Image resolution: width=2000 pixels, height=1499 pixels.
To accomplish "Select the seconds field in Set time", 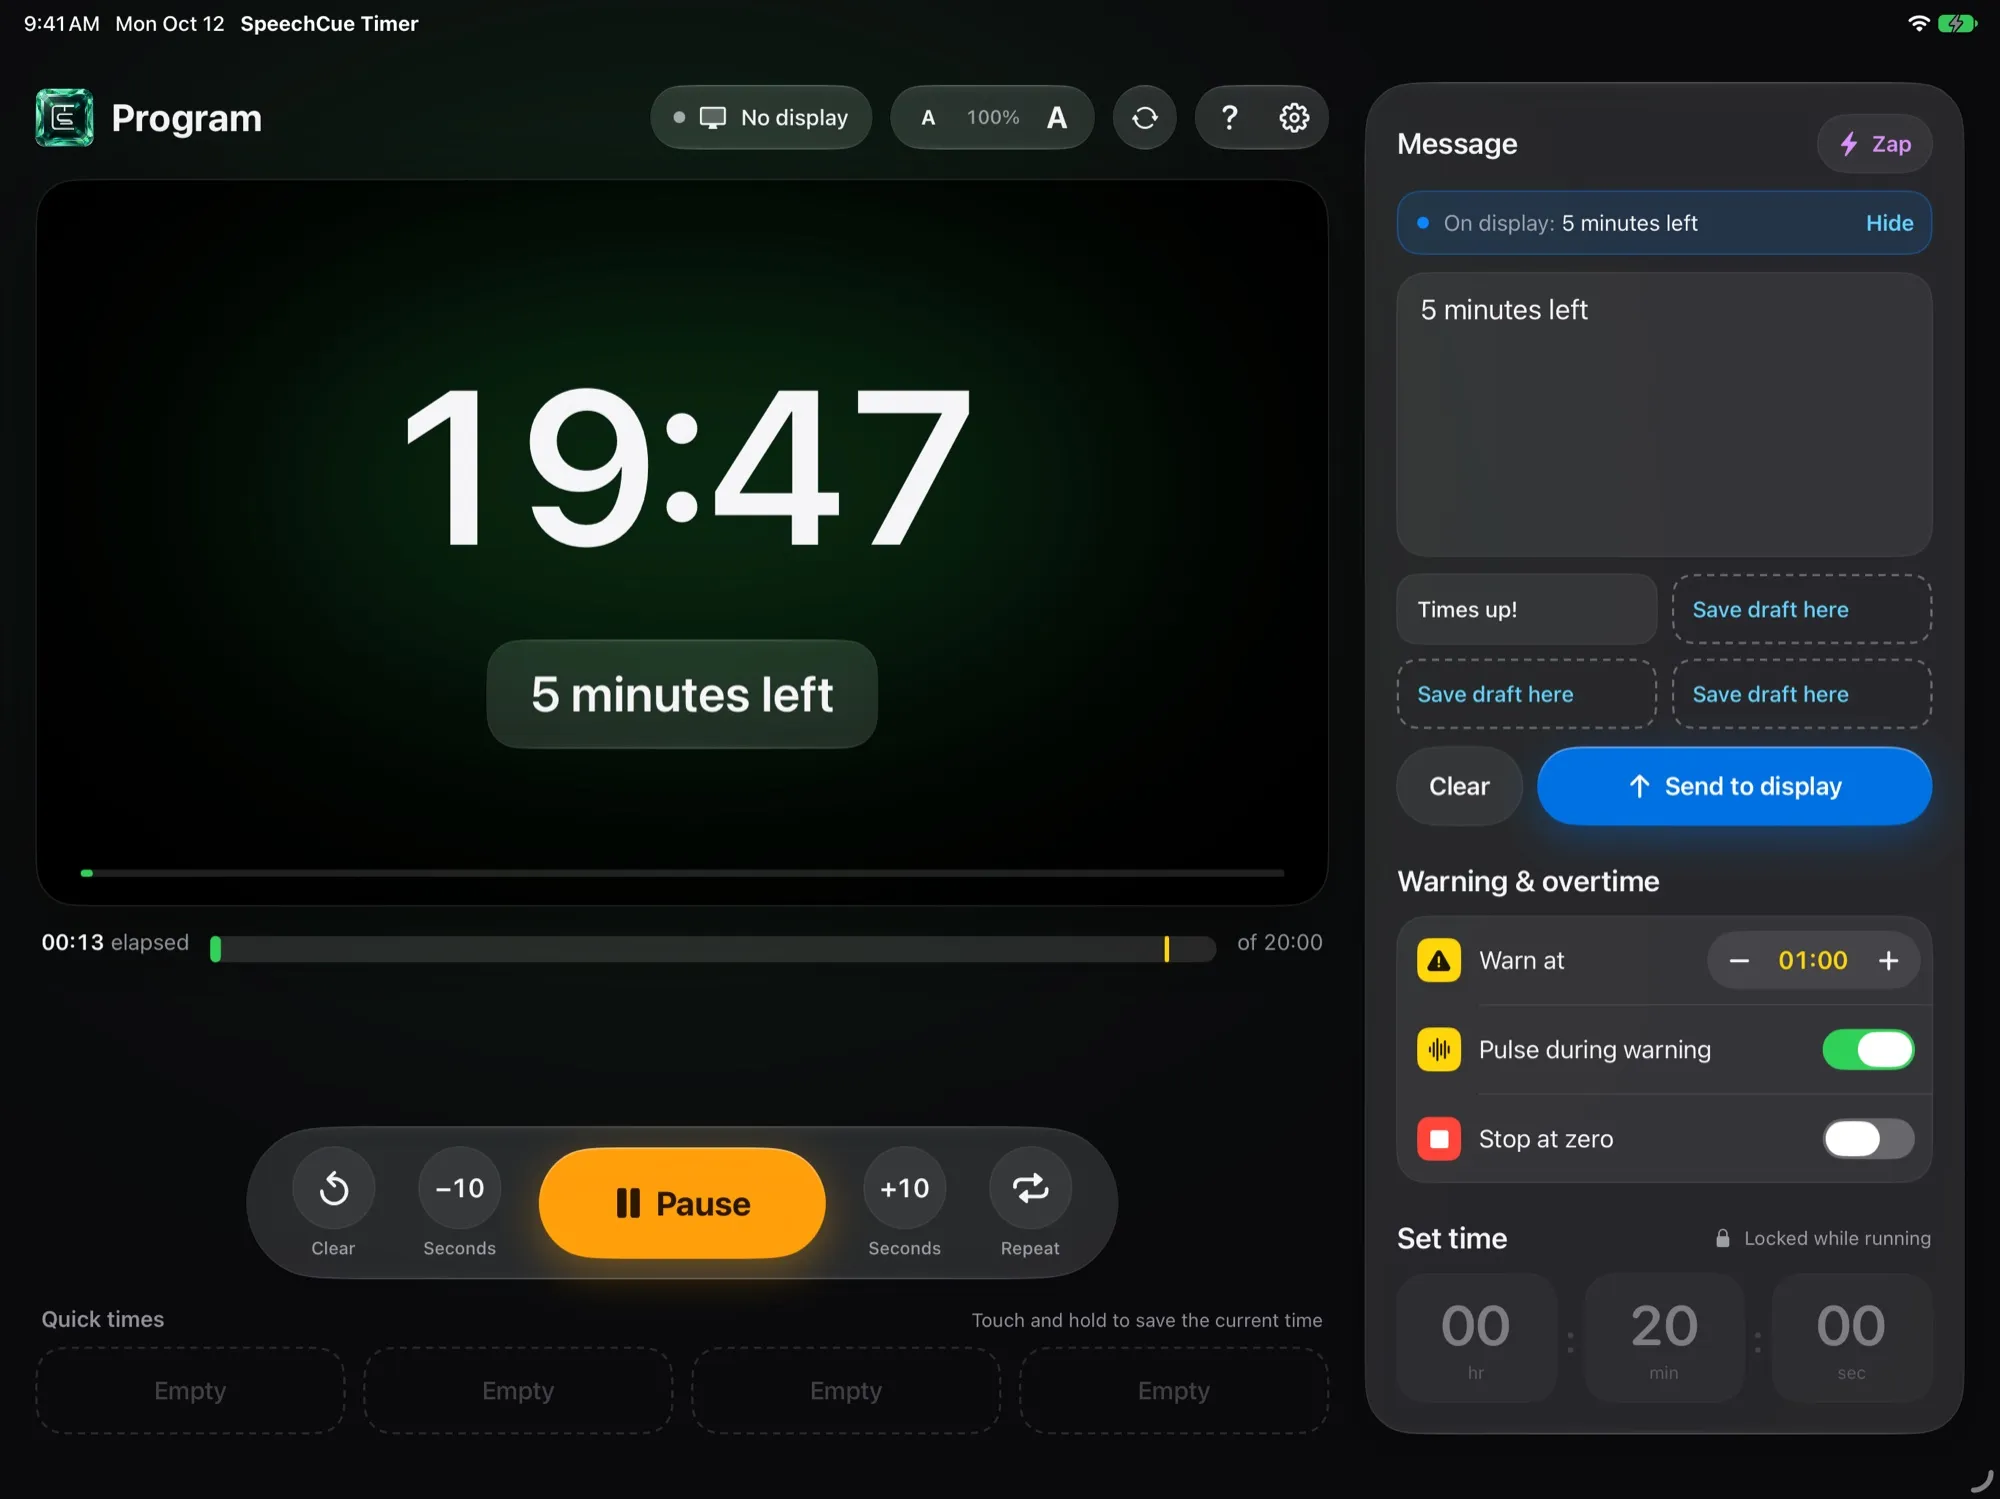I will 1851,1337.
